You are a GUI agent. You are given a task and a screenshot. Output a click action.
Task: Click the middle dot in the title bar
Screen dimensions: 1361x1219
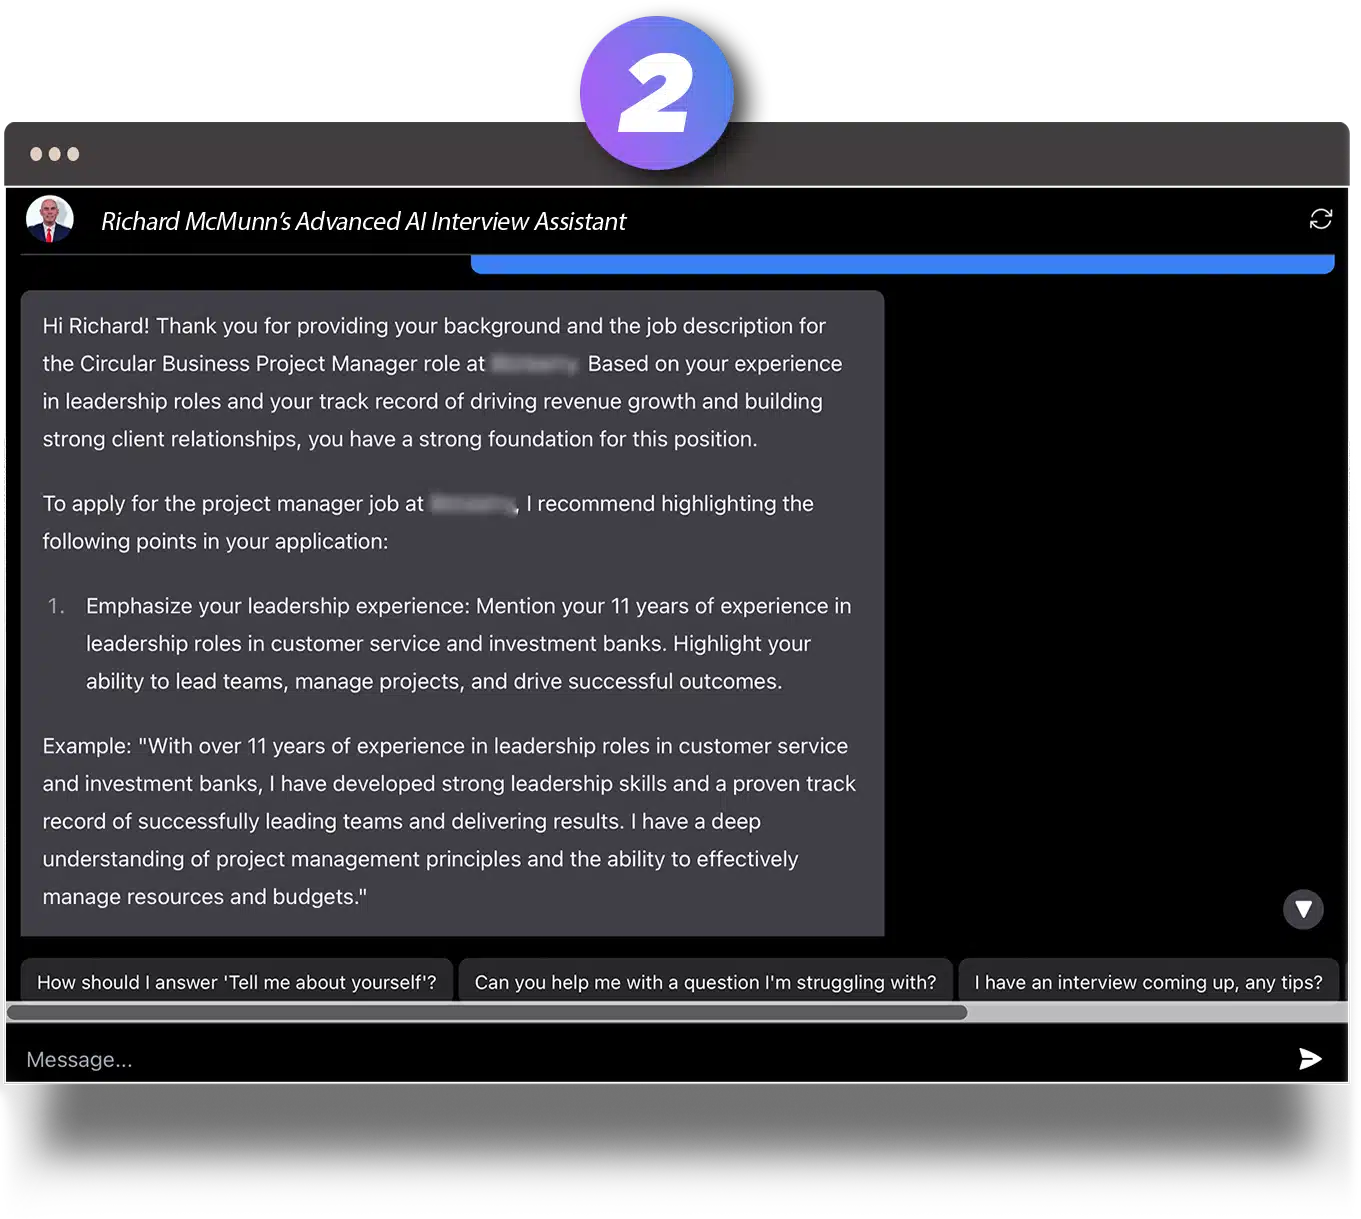pos(55,154)
